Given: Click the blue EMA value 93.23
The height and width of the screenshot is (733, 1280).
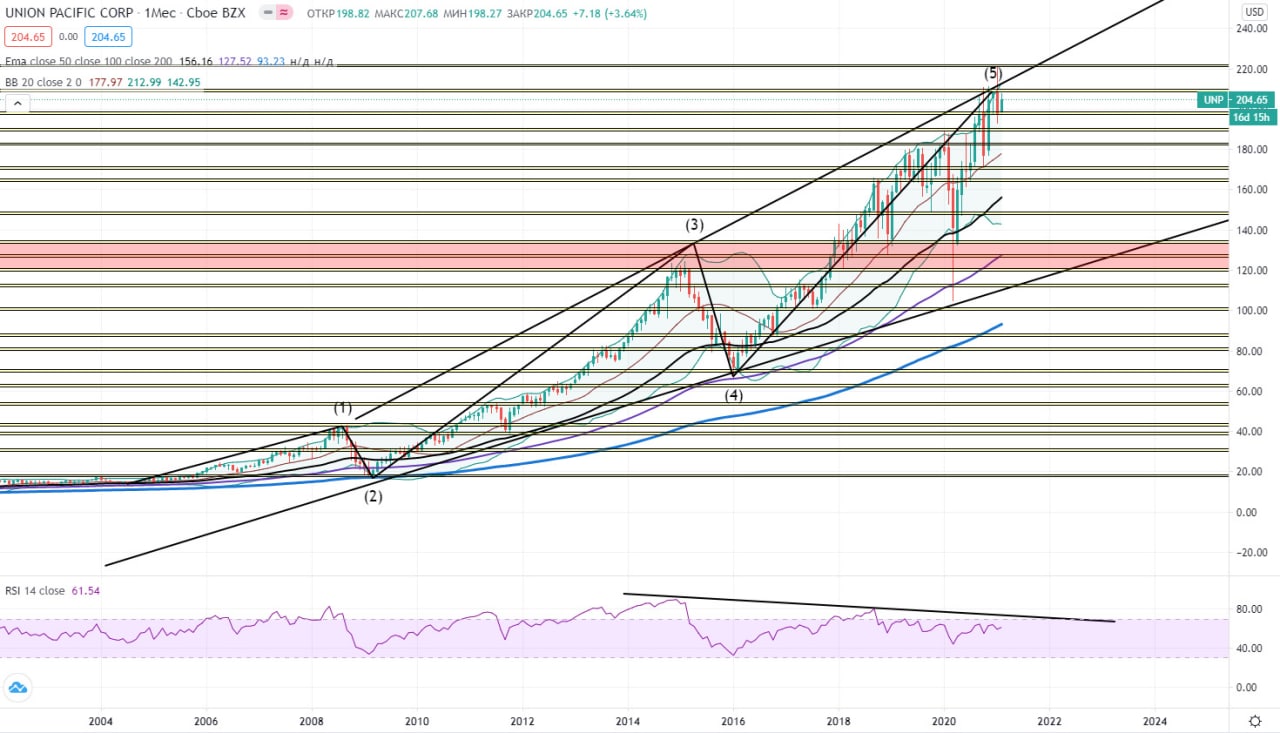Looking at the screenshot, I should 270,61.
